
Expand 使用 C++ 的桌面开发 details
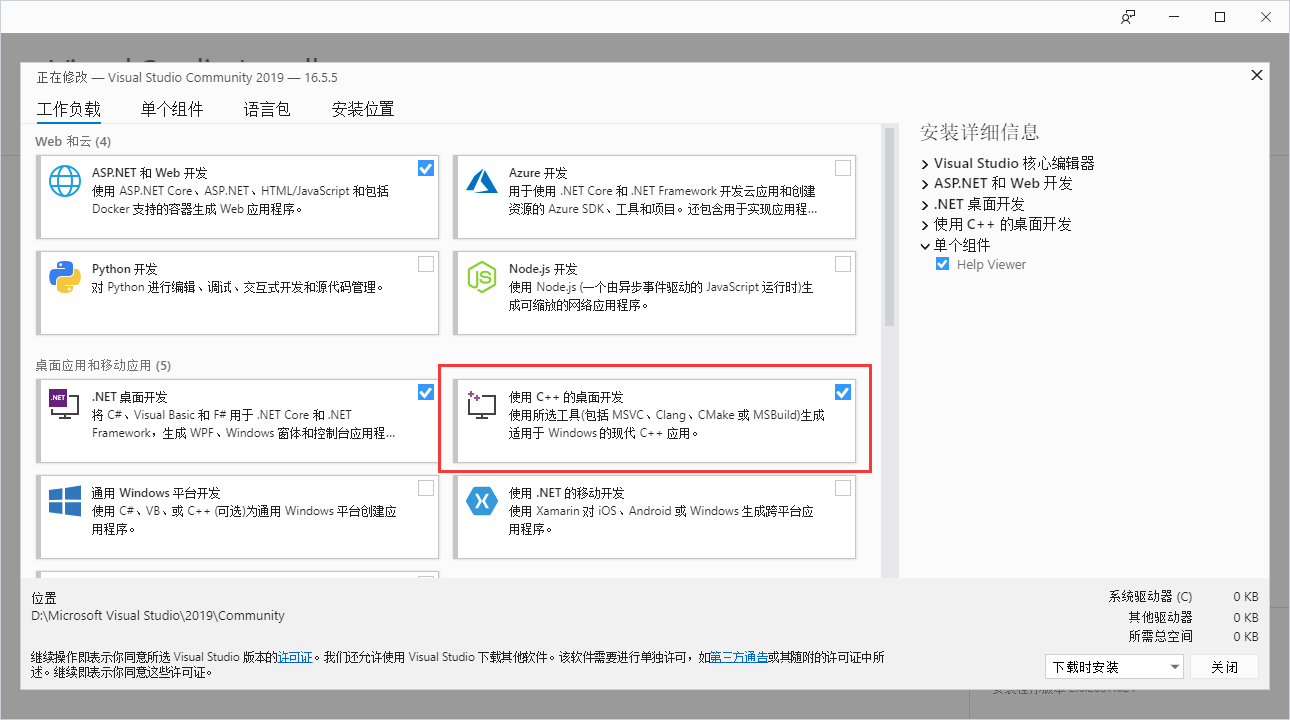(925, 225)
